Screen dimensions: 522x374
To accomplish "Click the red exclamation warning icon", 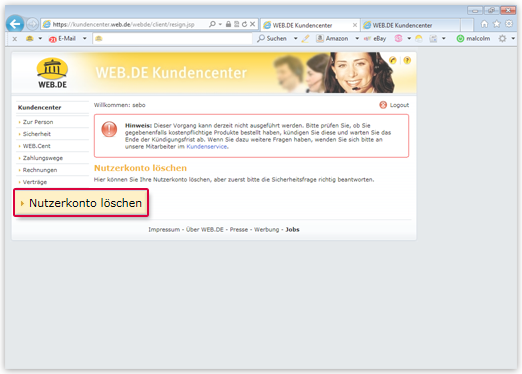I will [x=109, y=129].
